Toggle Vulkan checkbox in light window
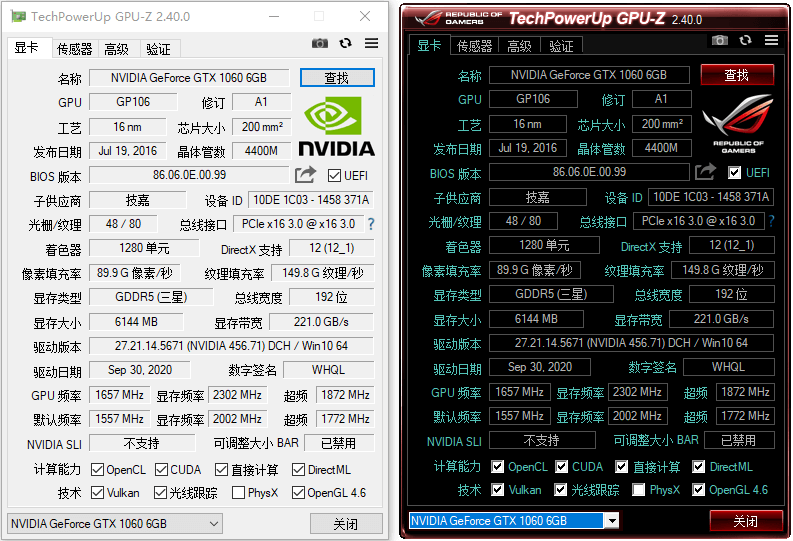 tap(97, 492)
